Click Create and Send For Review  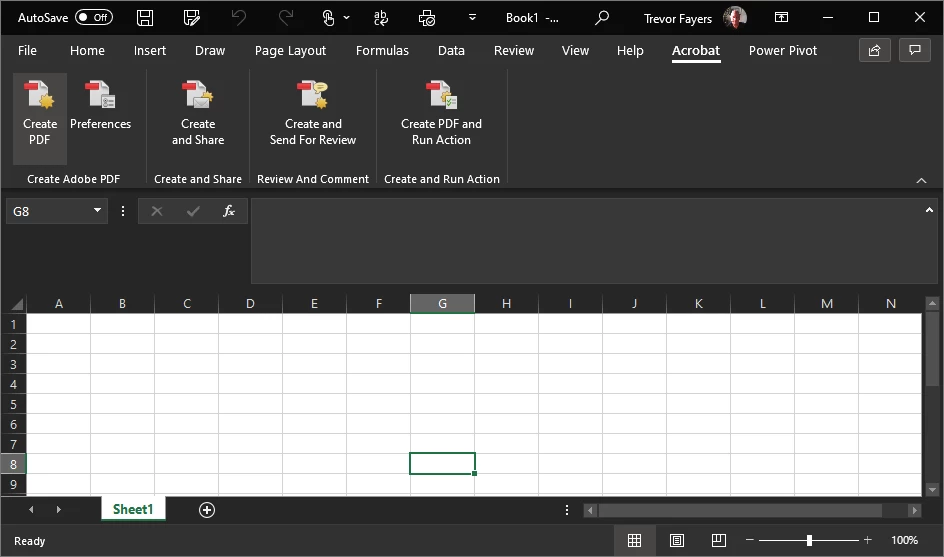pos(312,114)
